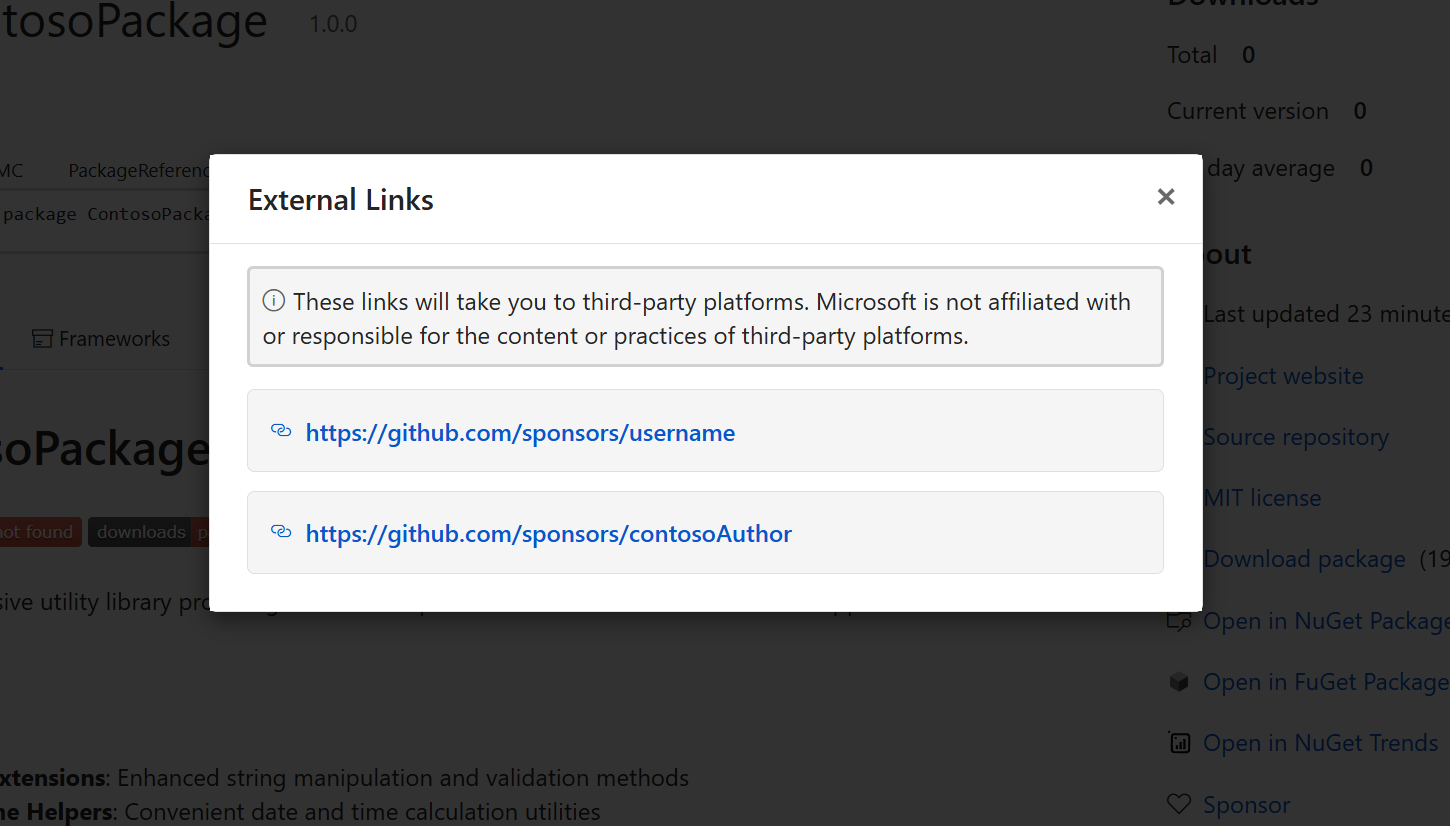Image resolution: width=1450 pixels, height=826 pixels.
Task: Dismiss the External Links dialog
Action: 1166,197
